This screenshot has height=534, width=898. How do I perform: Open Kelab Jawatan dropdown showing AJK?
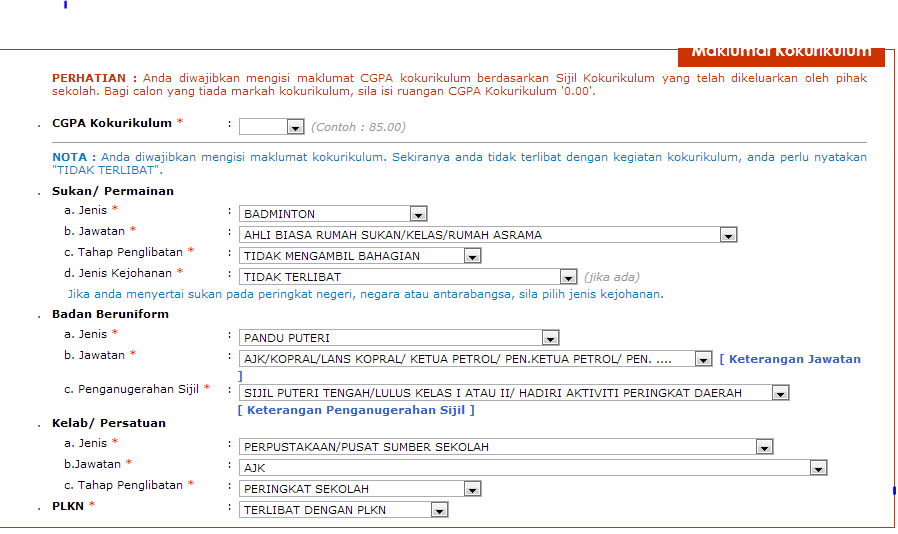pyautogui.click(x=533, y=468)
